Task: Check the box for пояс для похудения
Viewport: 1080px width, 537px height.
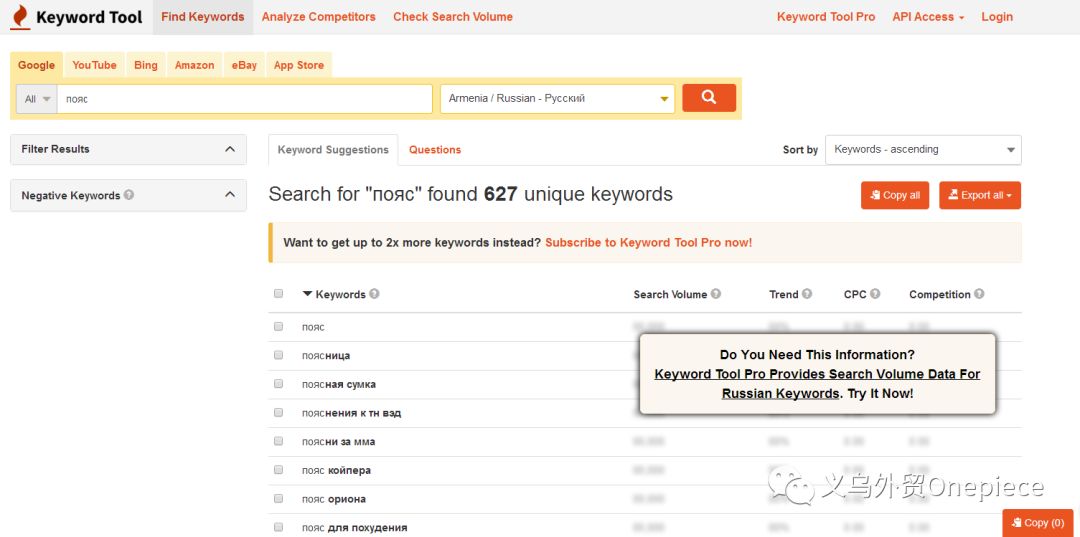Action: 278,527
